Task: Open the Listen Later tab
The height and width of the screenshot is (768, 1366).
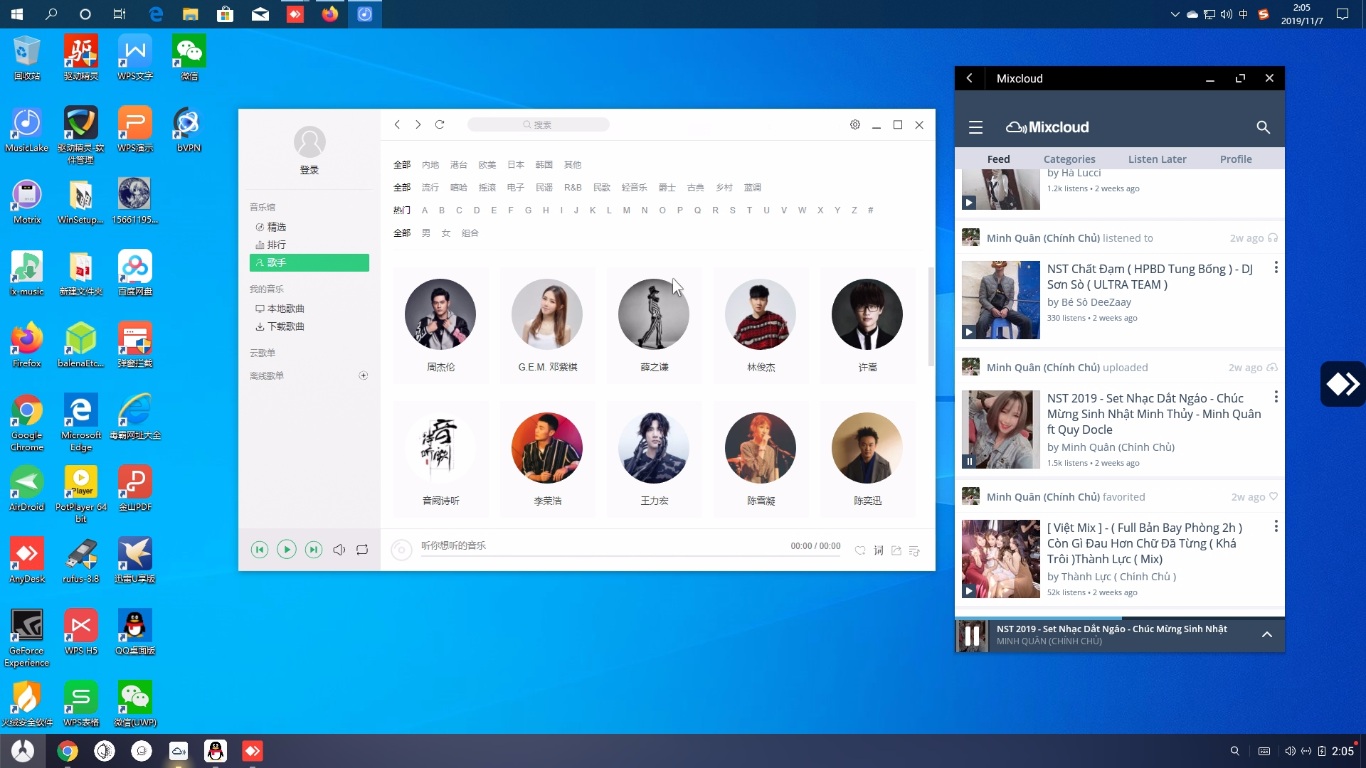Action: pyautogui.click(x=1157, y=159)
